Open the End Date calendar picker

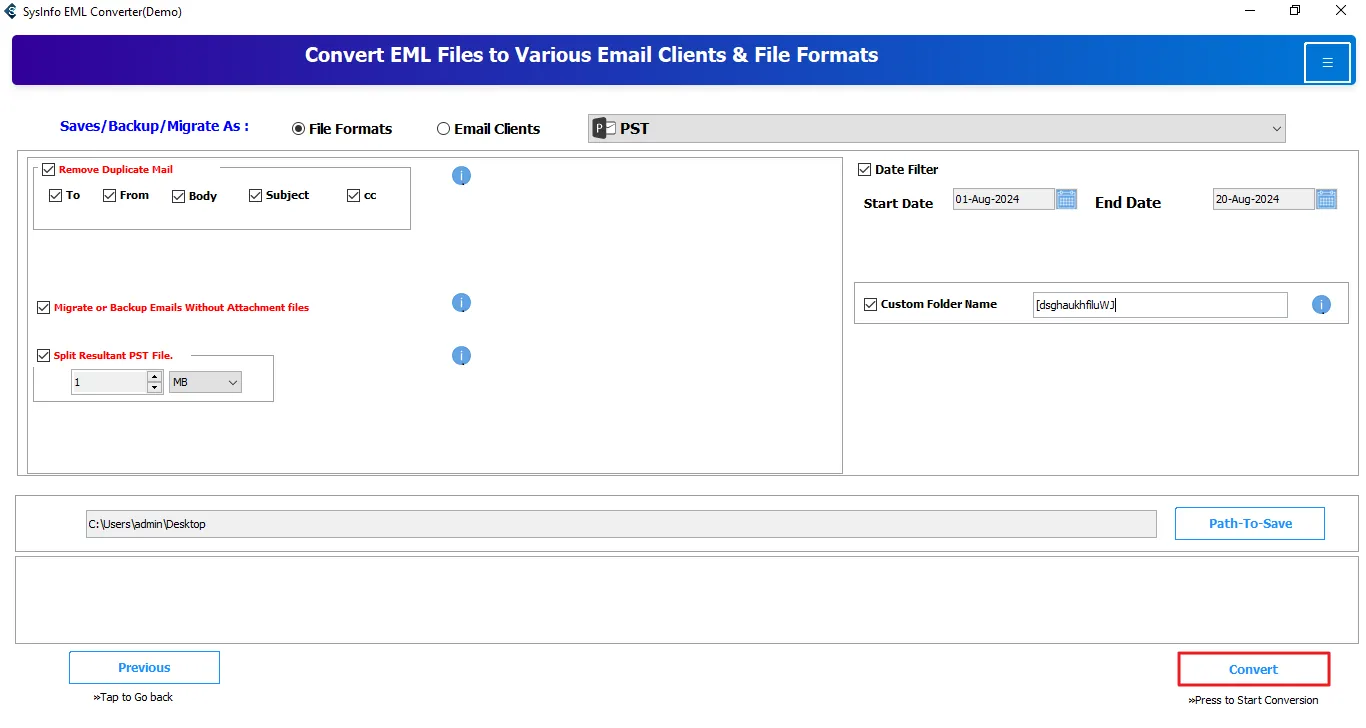(x=1327, y=199)
